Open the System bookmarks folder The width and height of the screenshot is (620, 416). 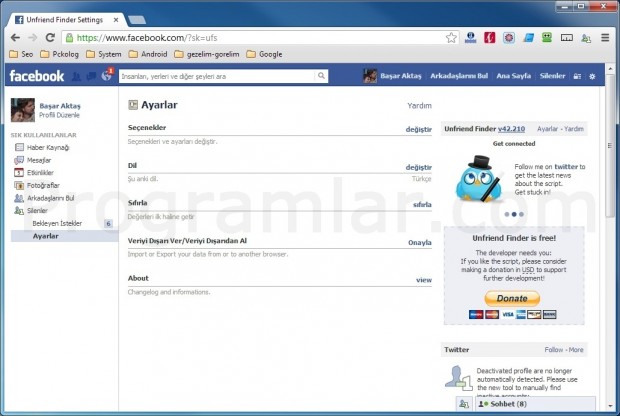click(104, 54)
